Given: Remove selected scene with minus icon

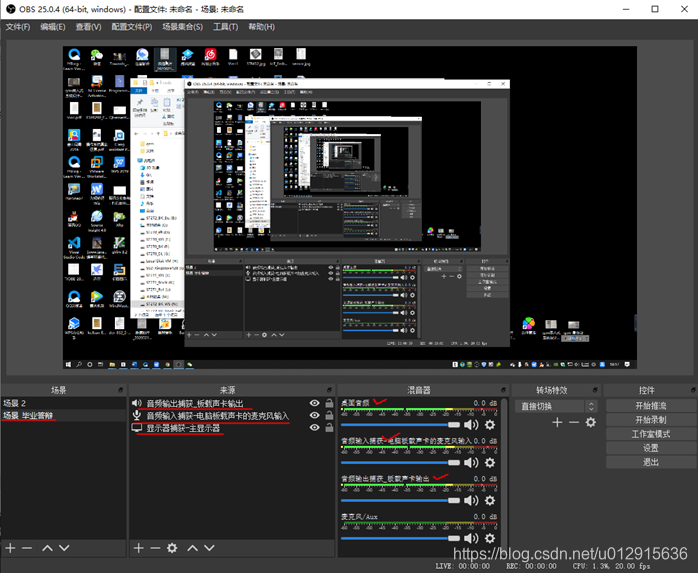Looking at the screenshot, I should click(x=27, y=548).
